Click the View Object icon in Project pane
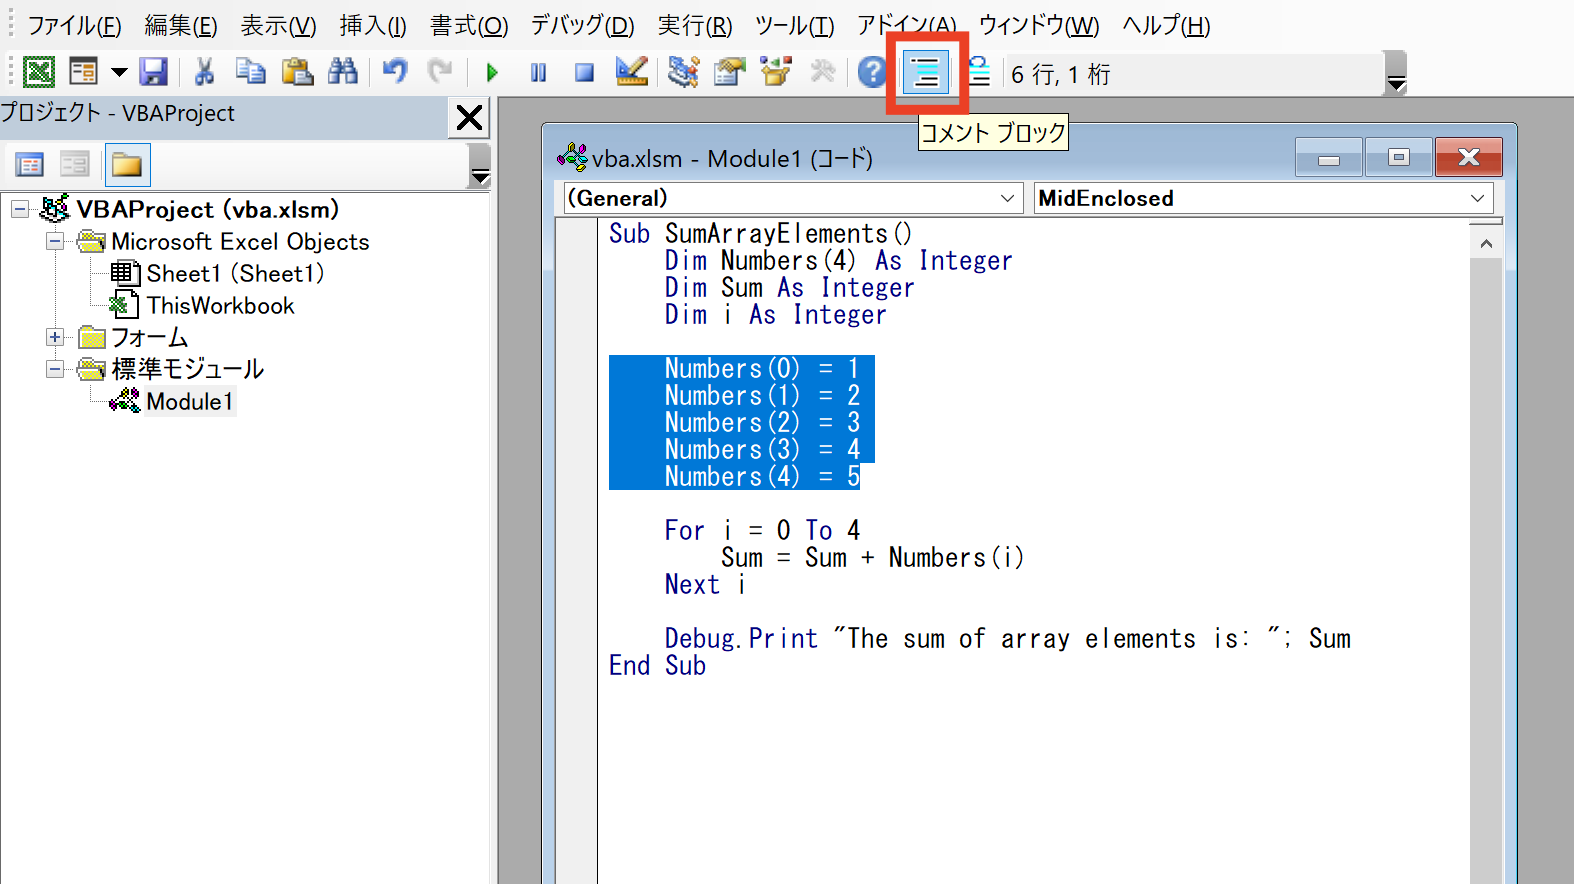 pos(74,164)
